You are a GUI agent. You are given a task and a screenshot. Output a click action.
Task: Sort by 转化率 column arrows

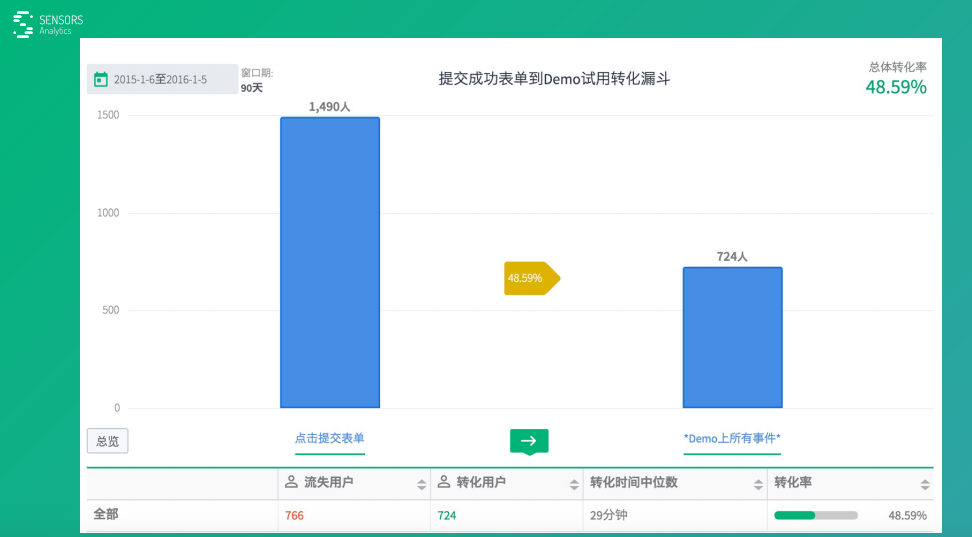[x=925, y=484]
